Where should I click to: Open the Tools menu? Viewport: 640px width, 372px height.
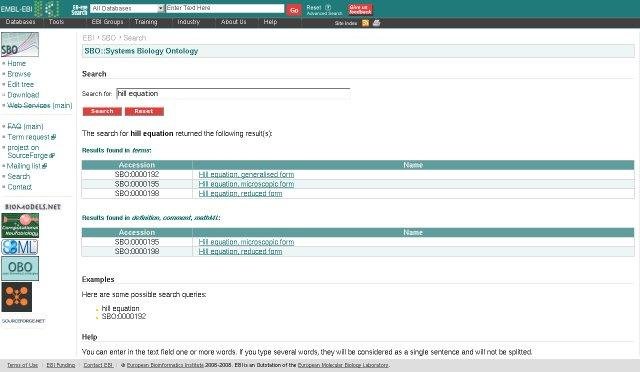(x=56, y=22)
